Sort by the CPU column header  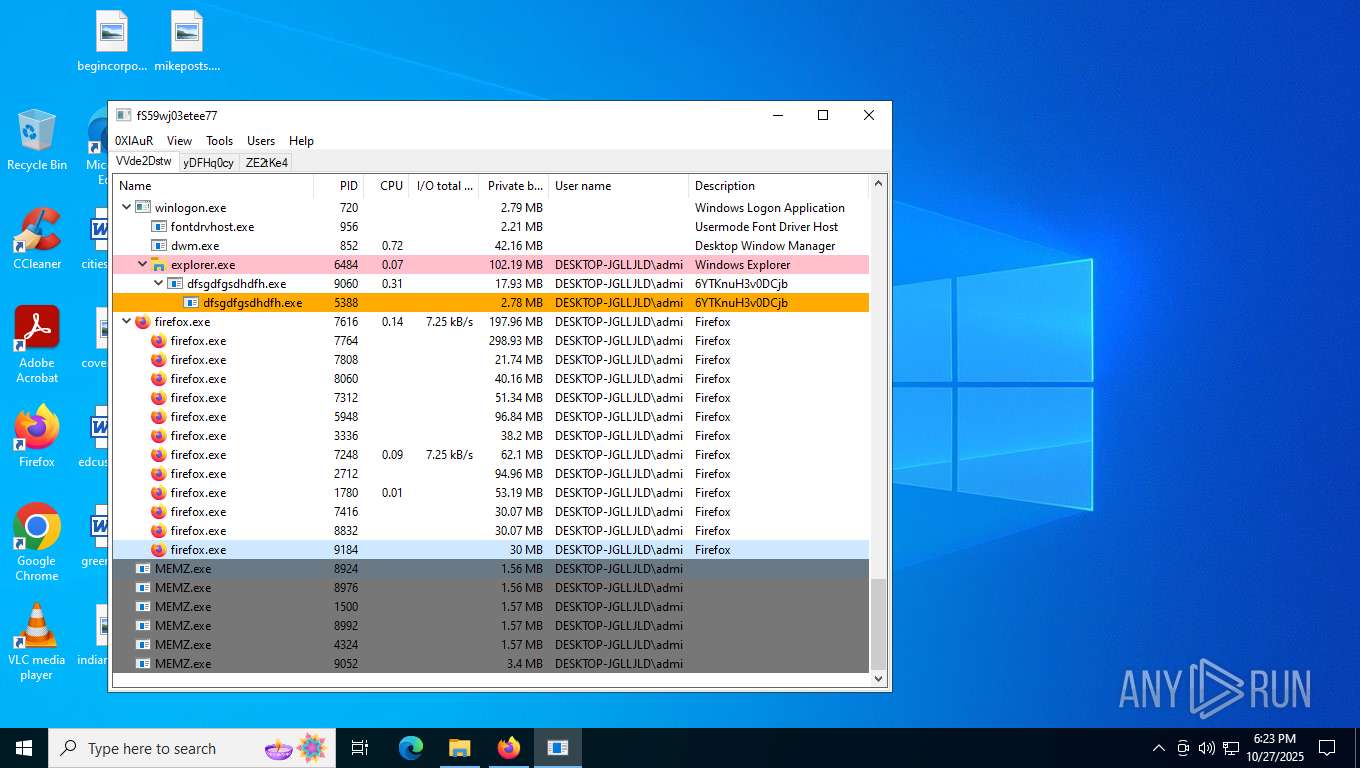[x=386, y=186]
